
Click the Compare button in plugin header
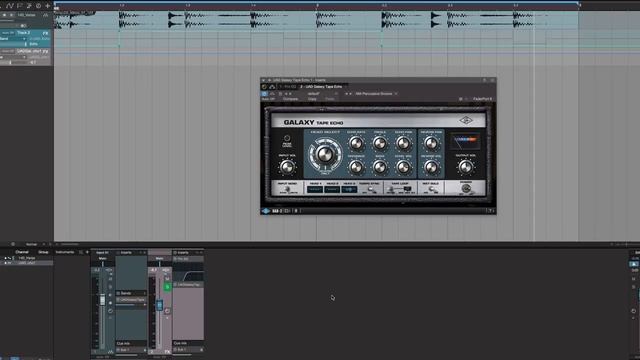pyautogui.click(x=290, y=99)
